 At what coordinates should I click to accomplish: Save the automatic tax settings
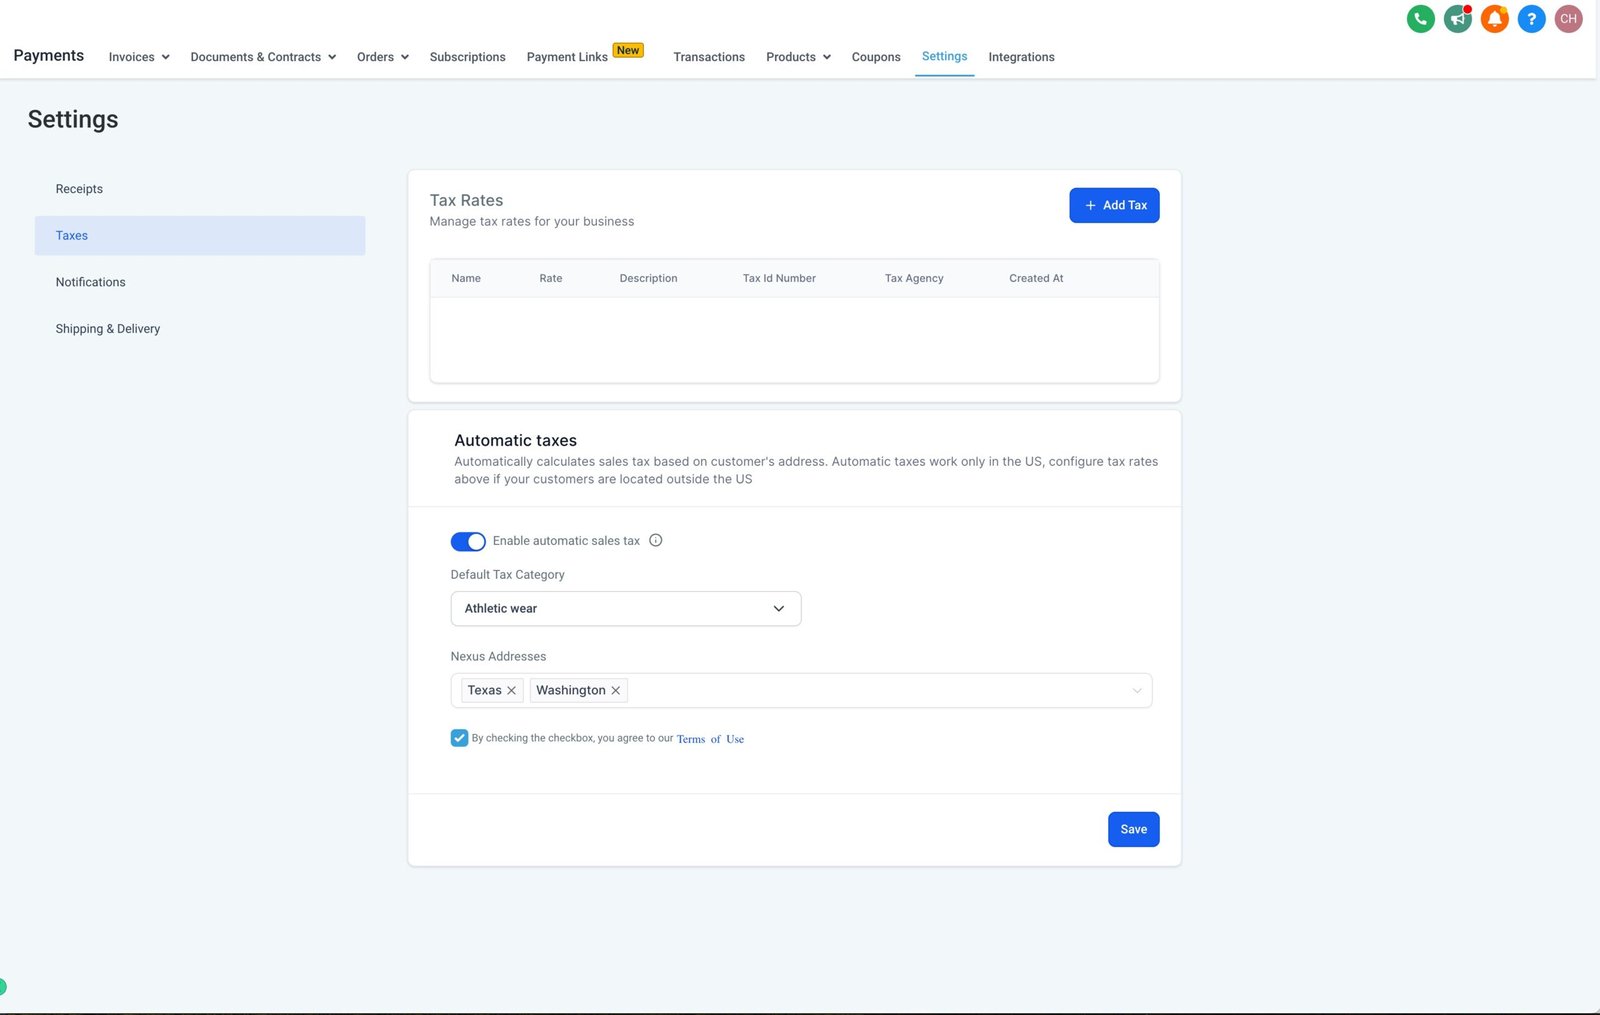click(x=1133, y=829)
